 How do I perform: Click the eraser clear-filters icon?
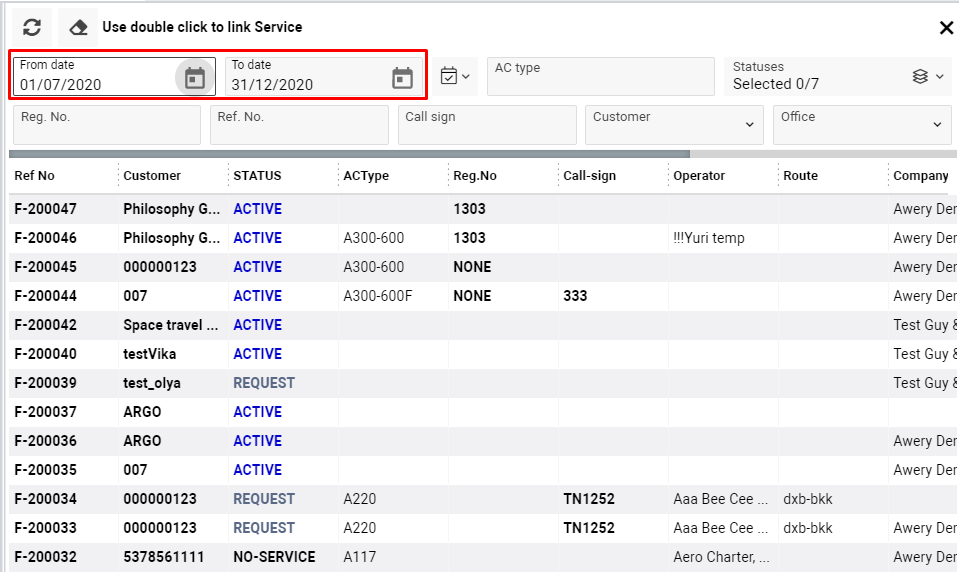[78, 27]
